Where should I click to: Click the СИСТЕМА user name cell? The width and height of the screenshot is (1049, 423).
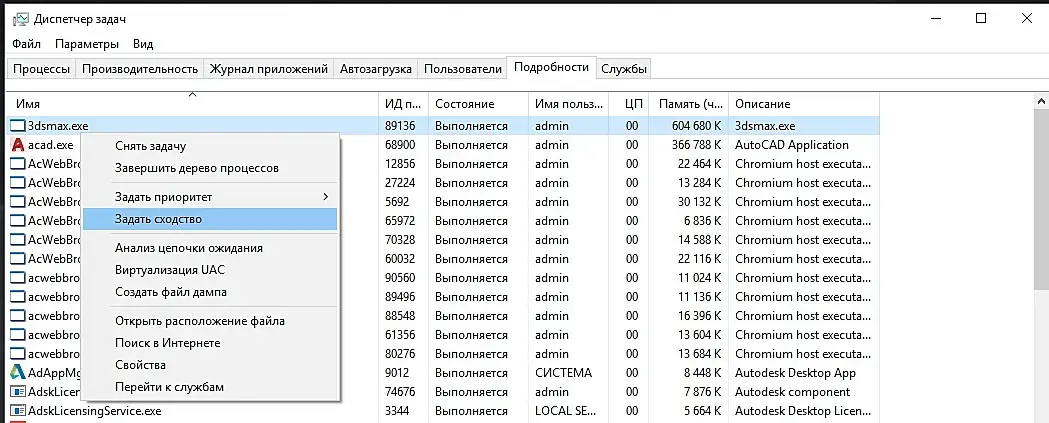563,373
